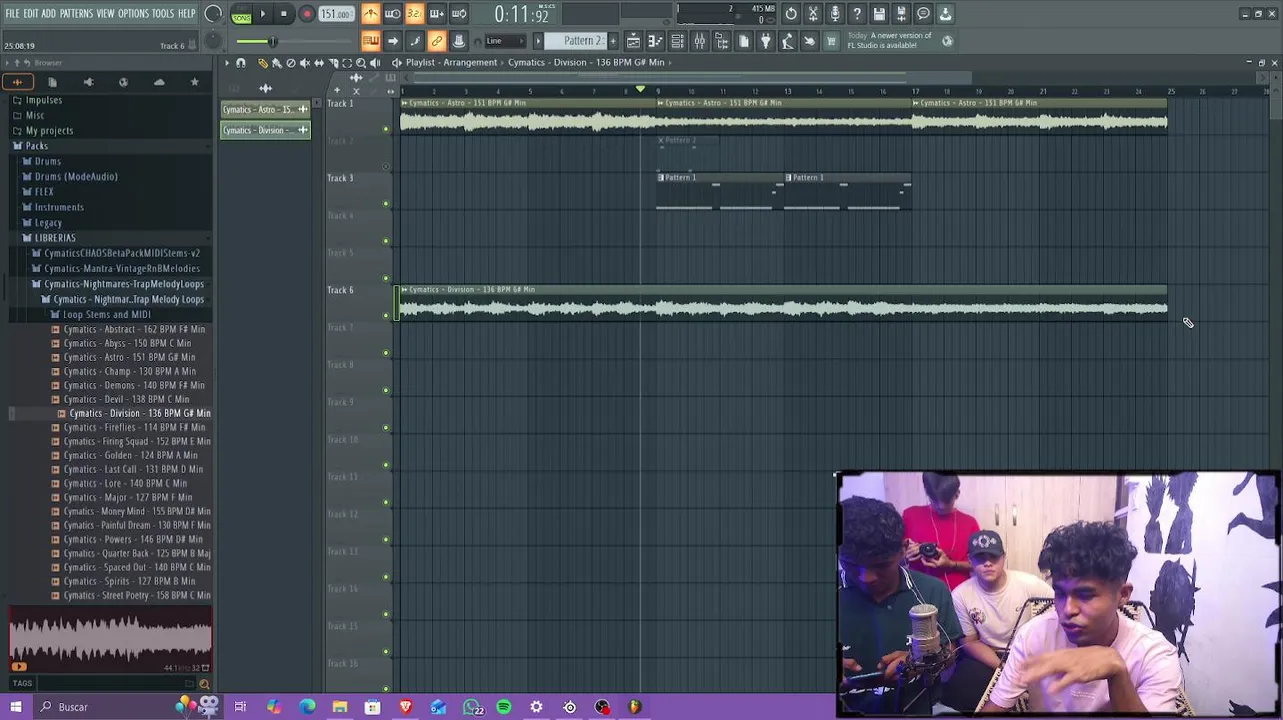This screenshot has width=1283, height=720.
Task: Open the PATTERNS menu
Action: pyautogui.click(x=76, y=14)
